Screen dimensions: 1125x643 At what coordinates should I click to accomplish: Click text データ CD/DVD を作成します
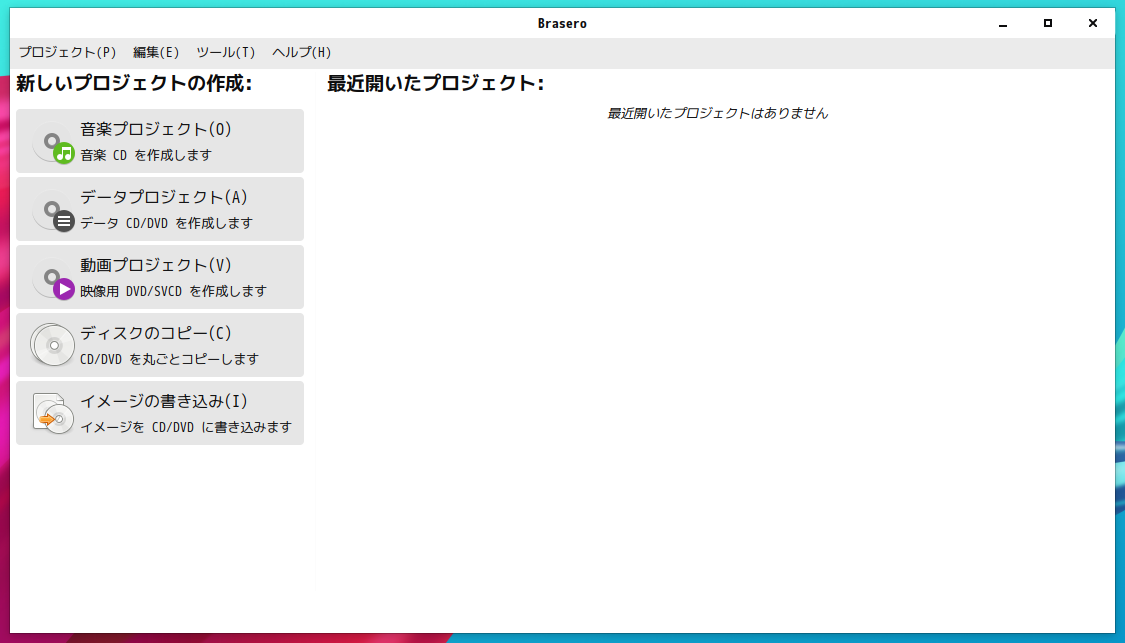click(x=166, y=223)
